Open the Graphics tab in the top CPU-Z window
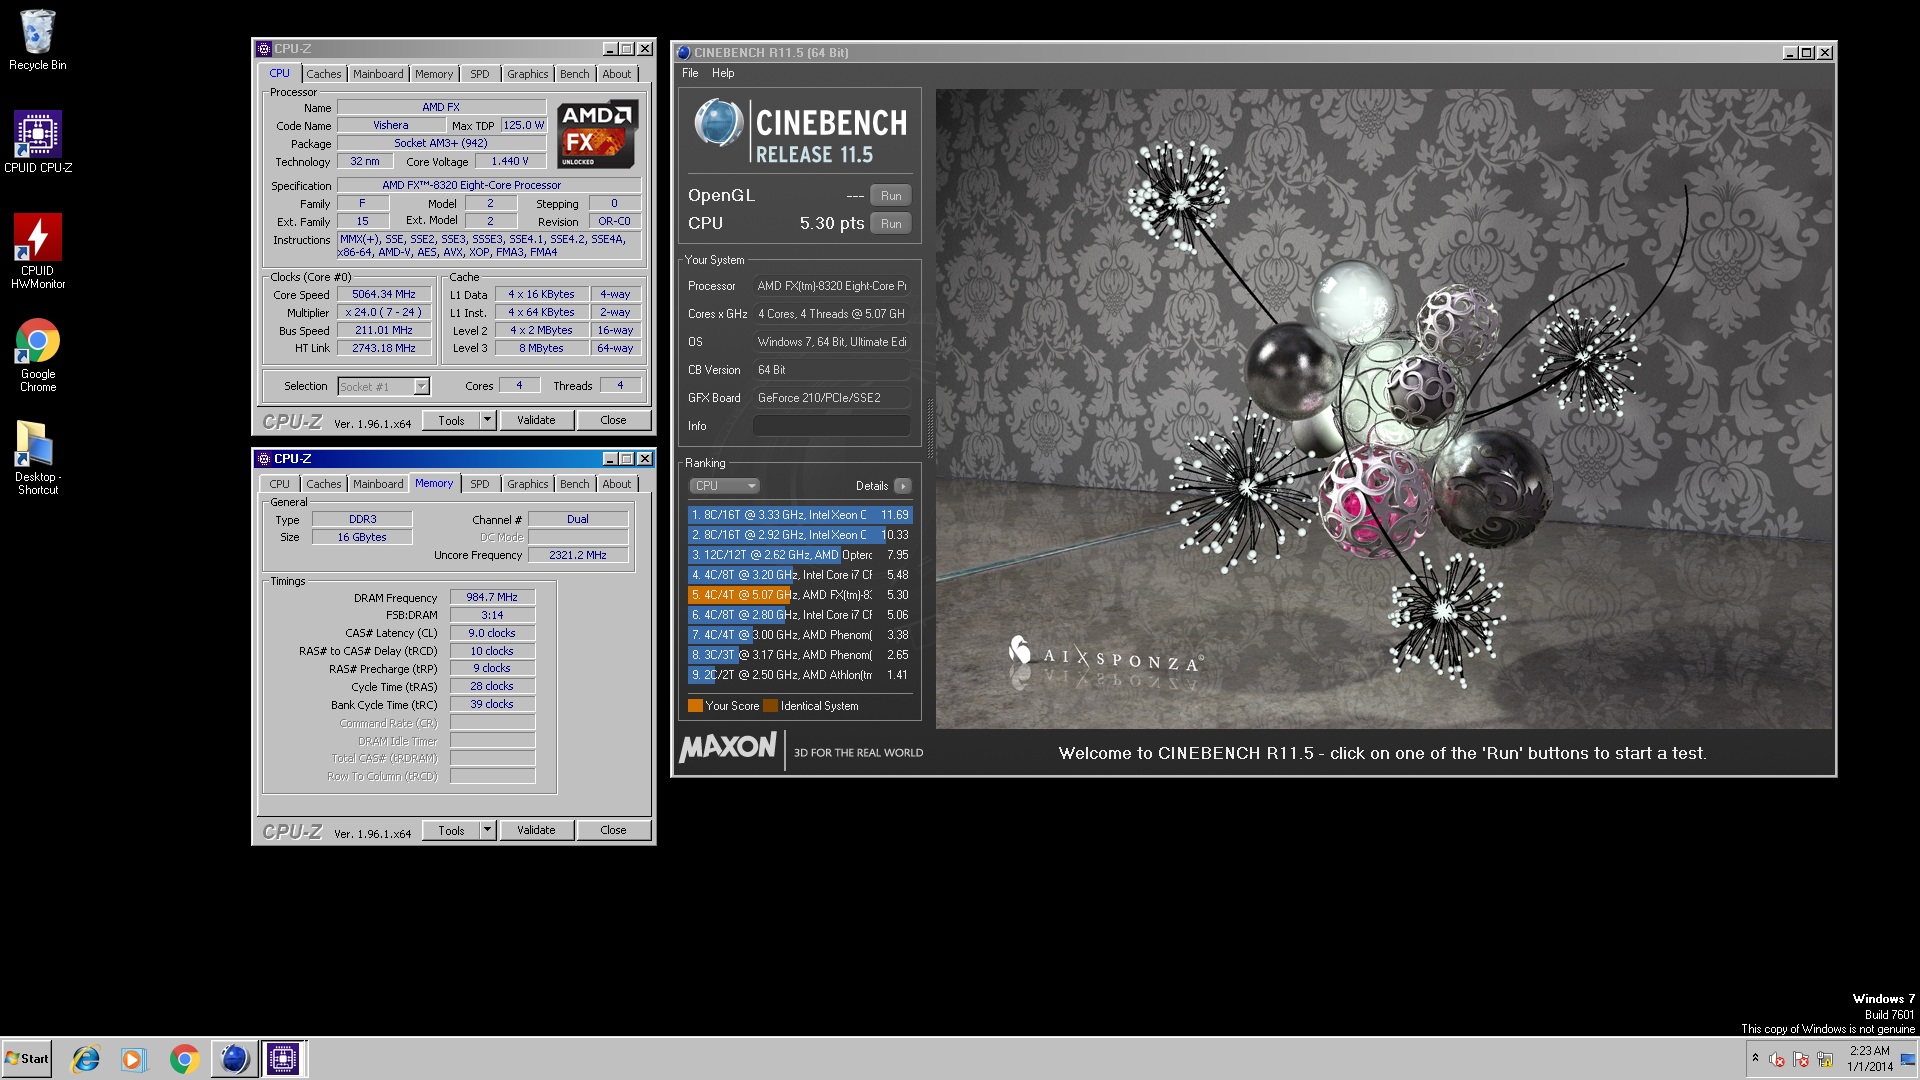 tap(527, 74)
